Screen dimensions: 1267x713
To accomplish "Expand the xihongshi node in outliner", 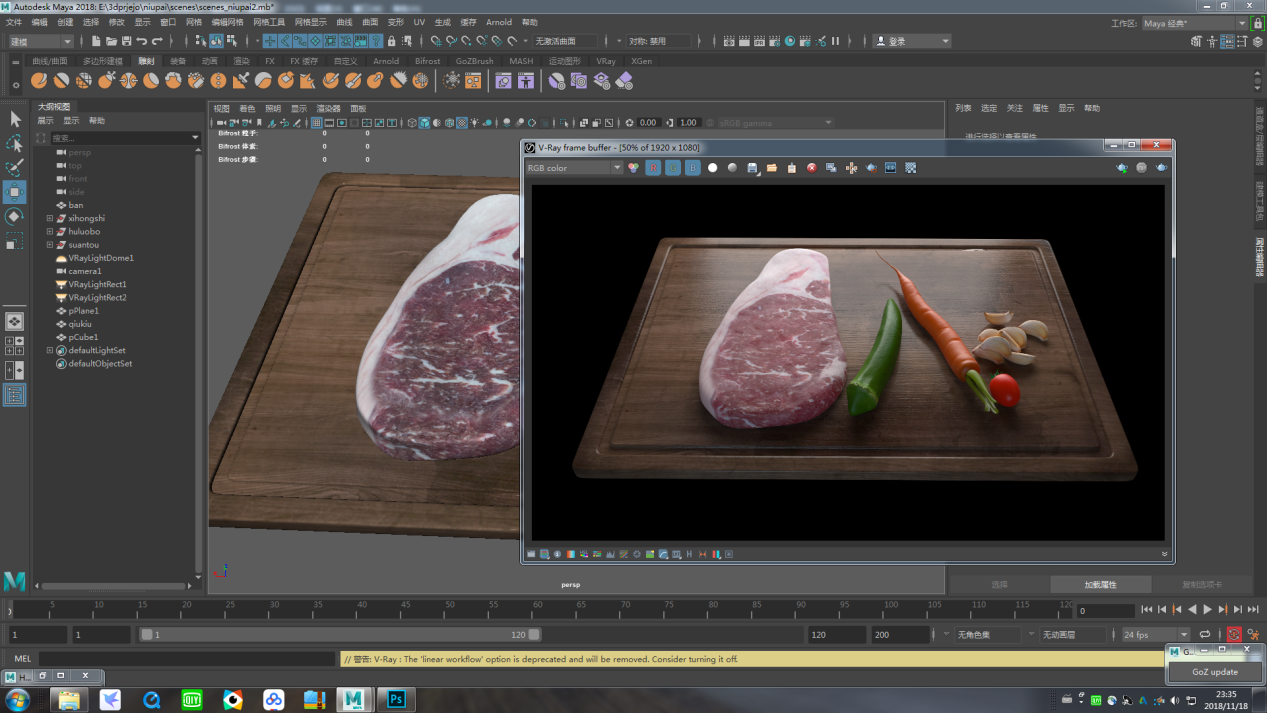I will point(50,218).
